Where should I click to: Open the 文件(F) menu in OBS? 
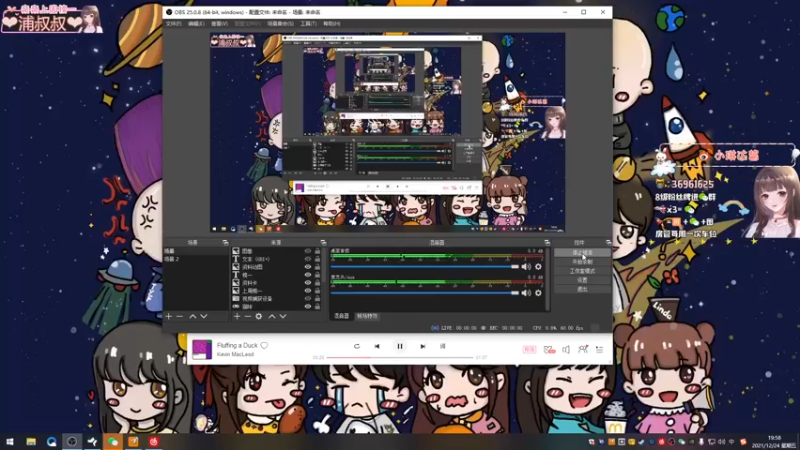pos(173,23)
